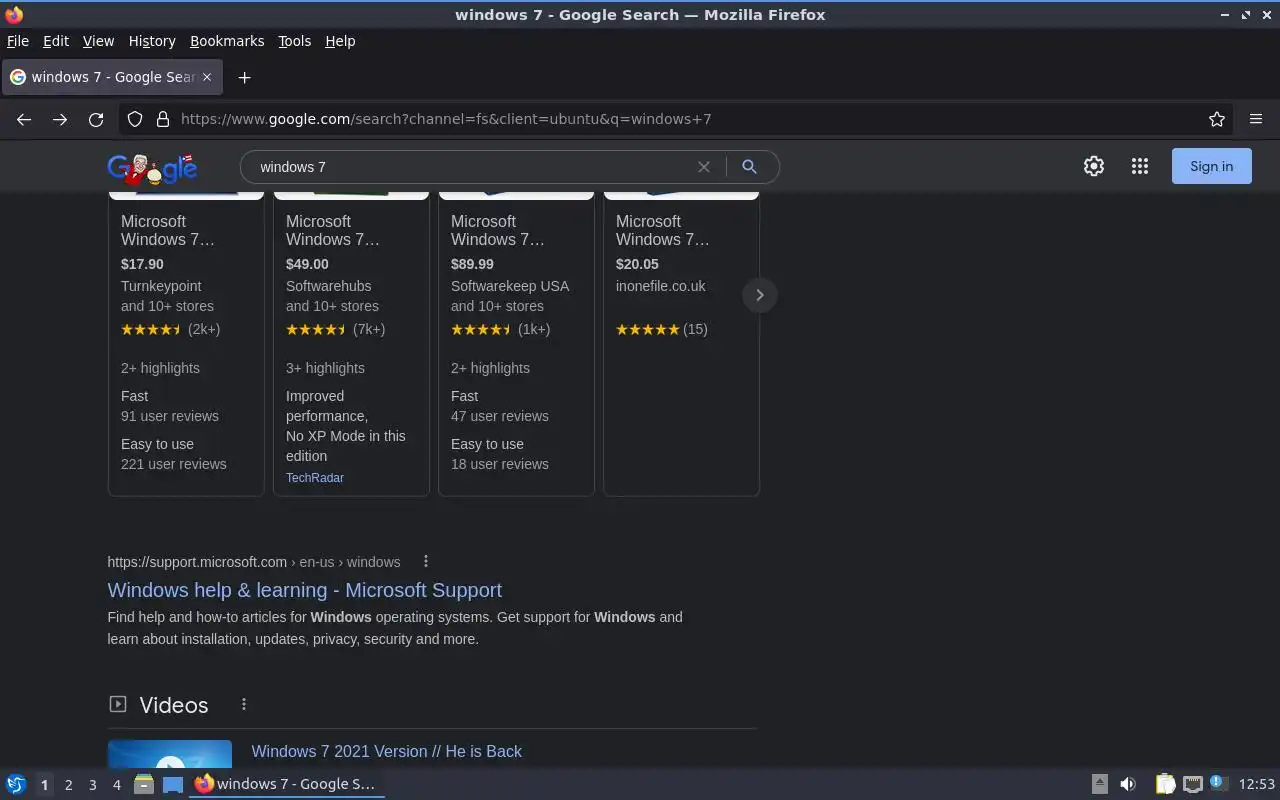Open the File menu
The image size is (1280, 800).
click(x=18, y=41)
